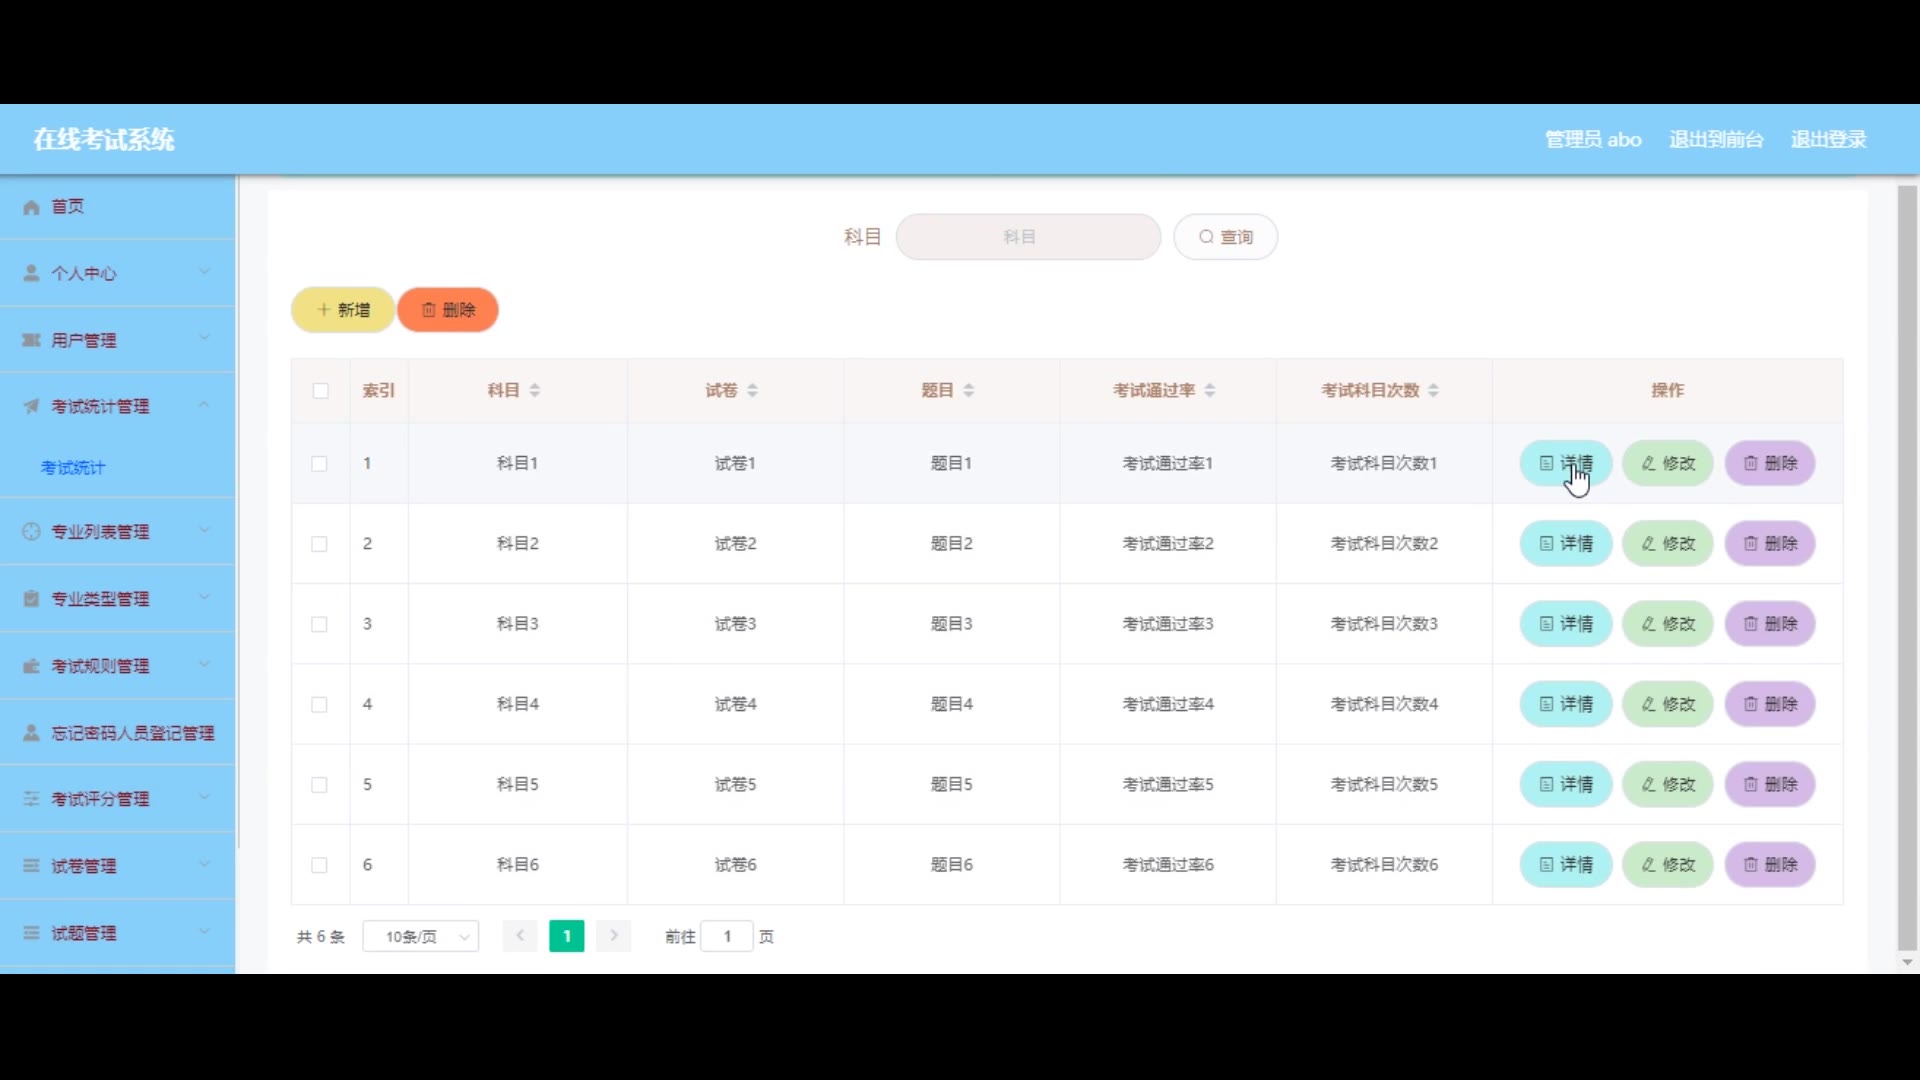The image size is (1920, 1080).
Task: Open the 考试统计 submenu item
Action: (73, 467)
